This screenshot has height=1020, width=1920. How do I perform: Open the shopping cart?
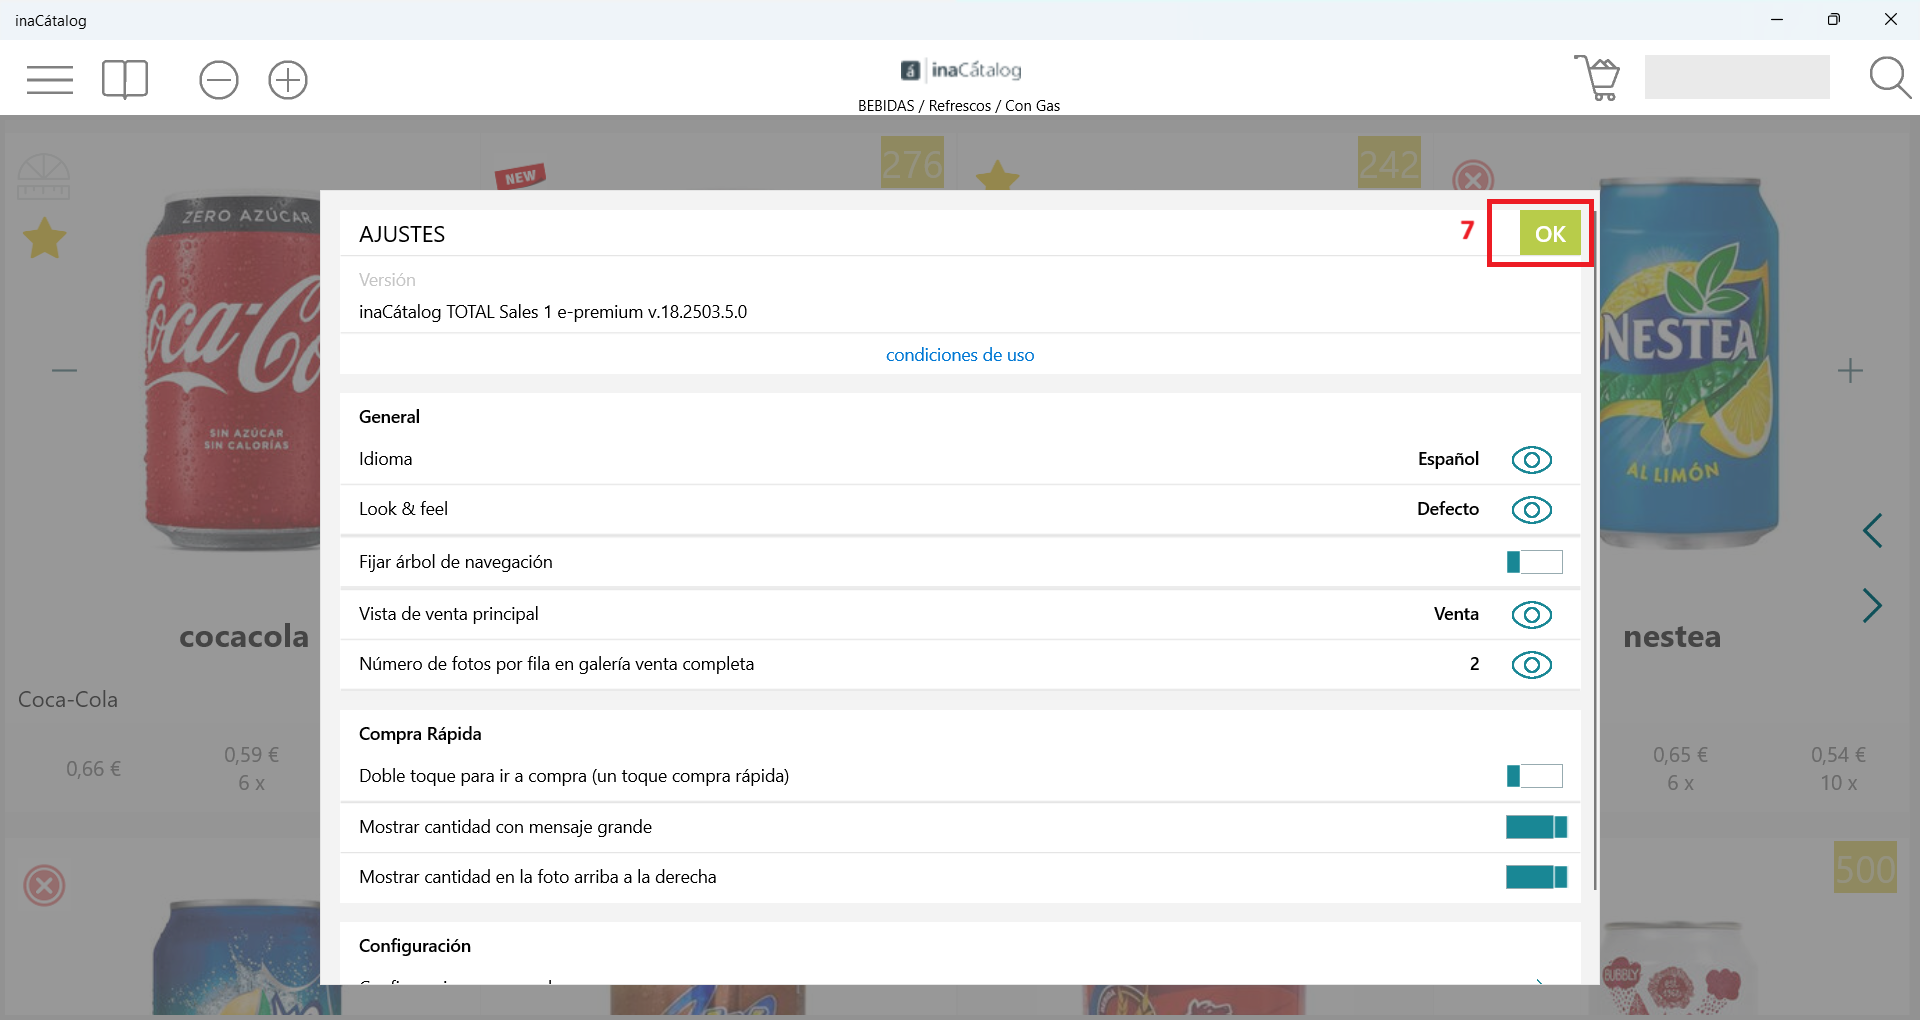(x=1597, y=78)
